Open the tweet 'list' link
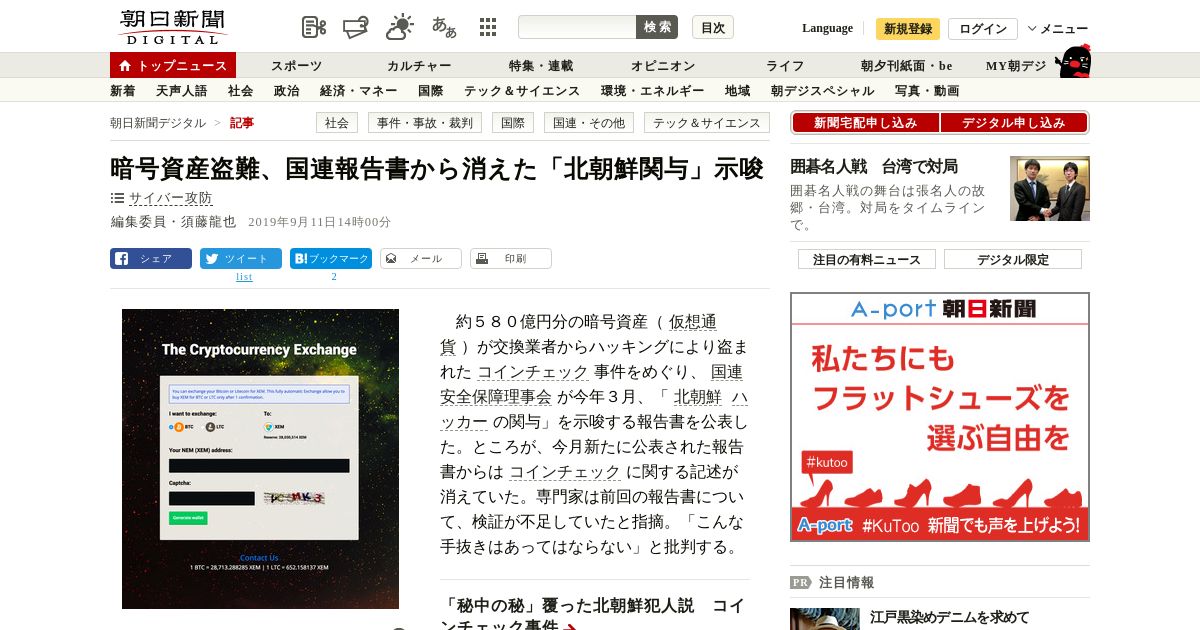 244,276
